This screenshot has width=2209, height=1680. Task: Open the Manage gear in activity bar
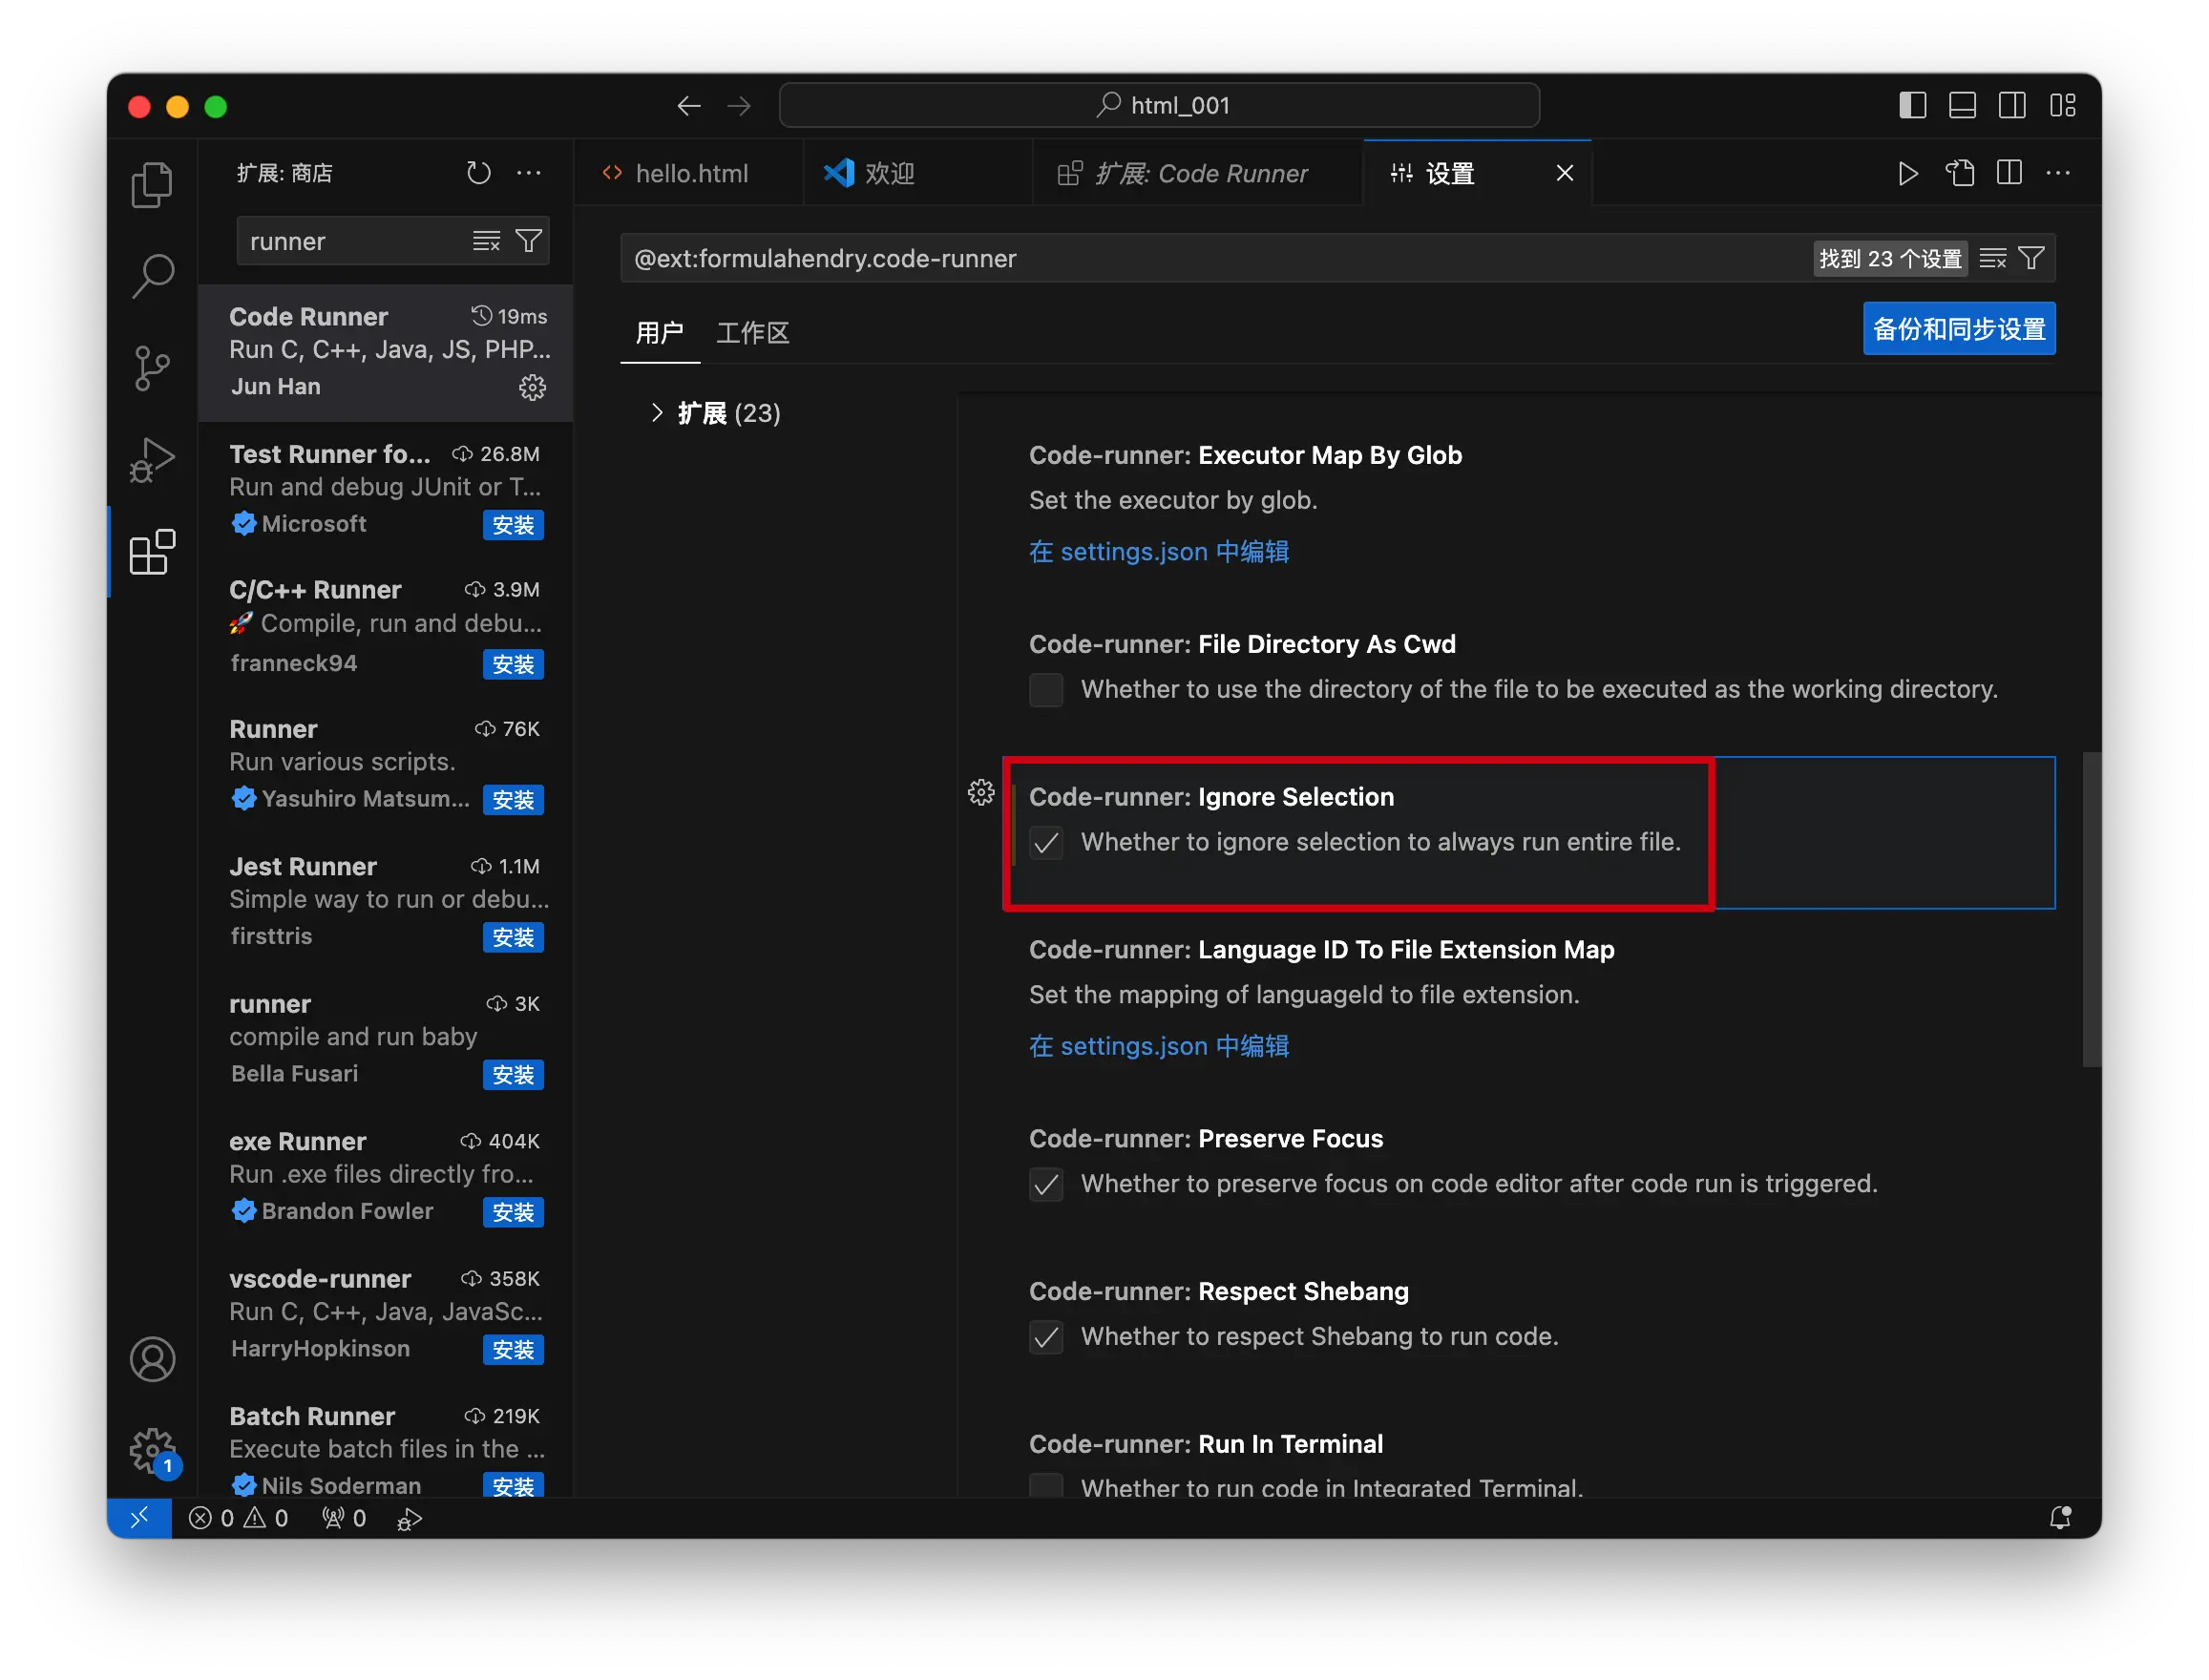152,1450
